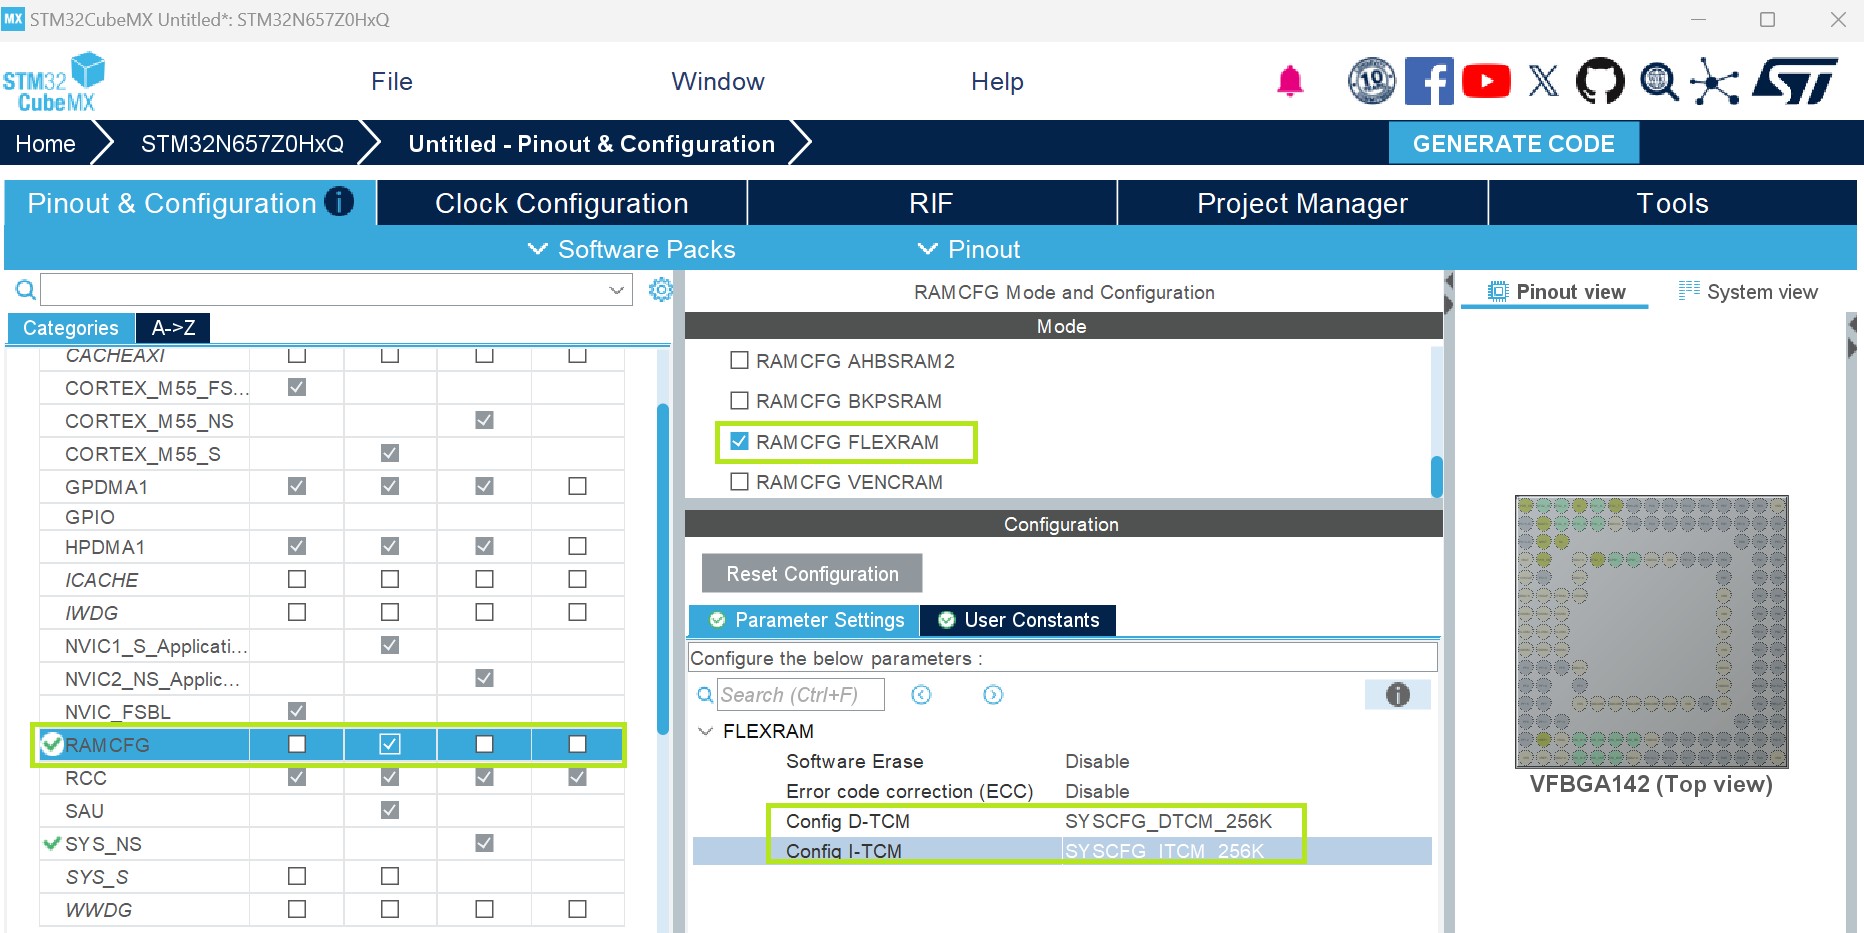Screen dimensions: 1864x933
Task: Click the parameter search magnifier icon
Action: (x=705, y=695)
